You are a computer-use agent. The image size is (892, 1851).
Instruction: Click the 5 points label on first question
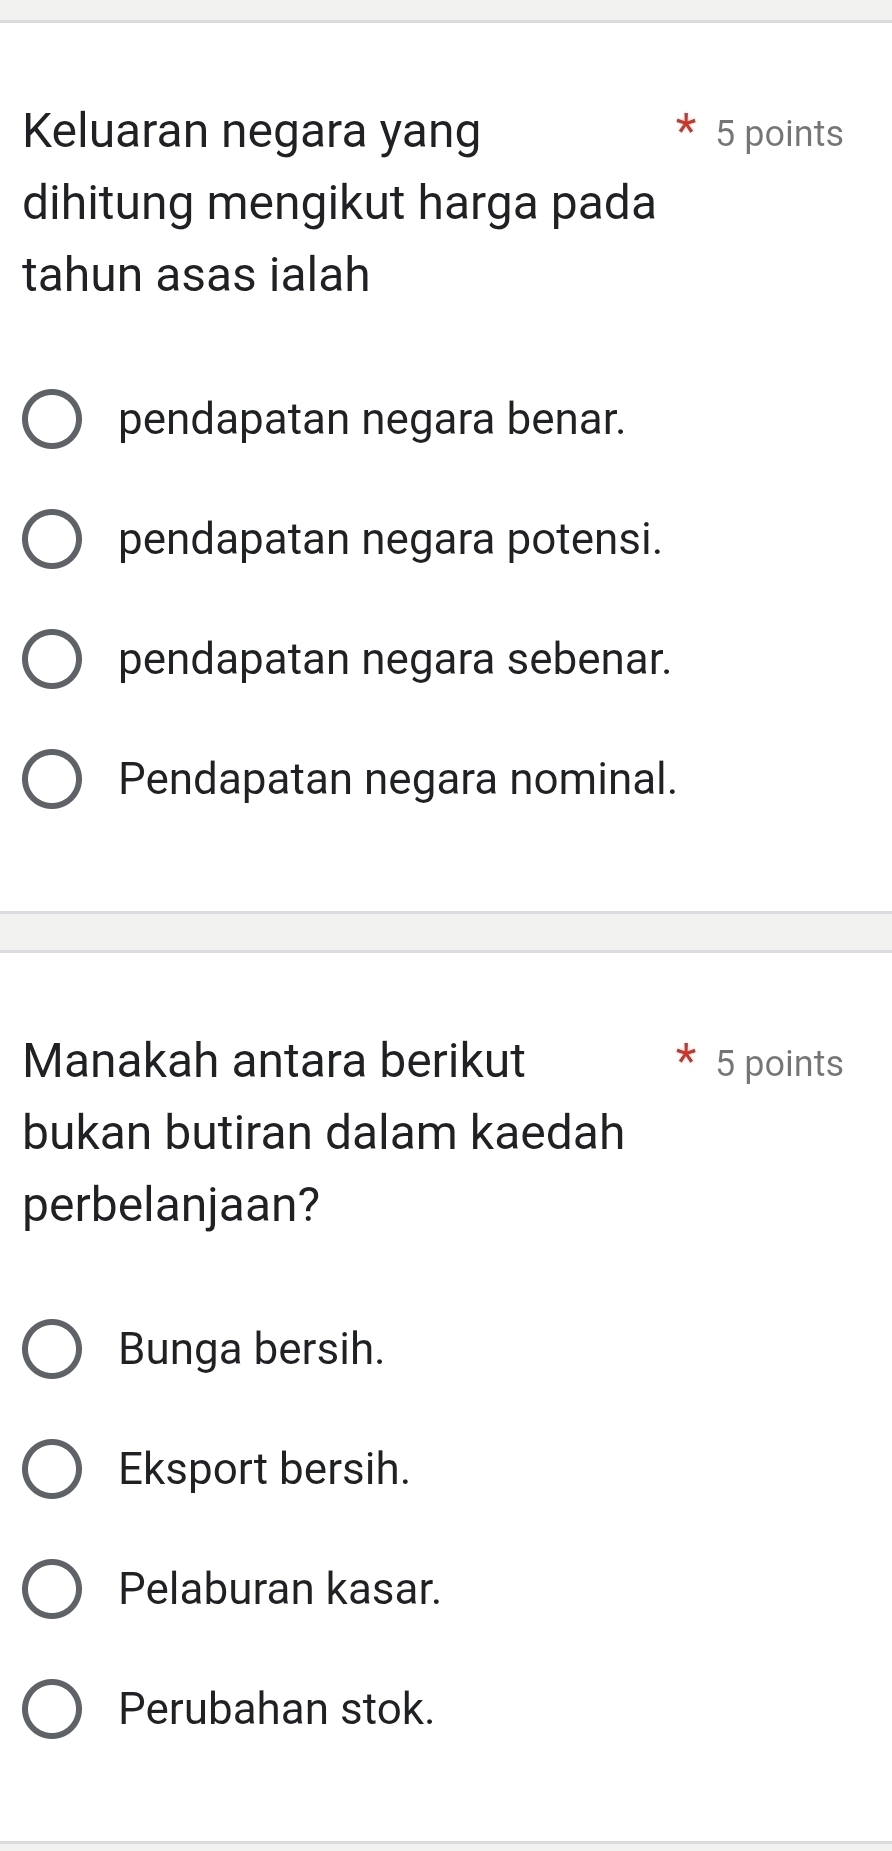point(779,134)
